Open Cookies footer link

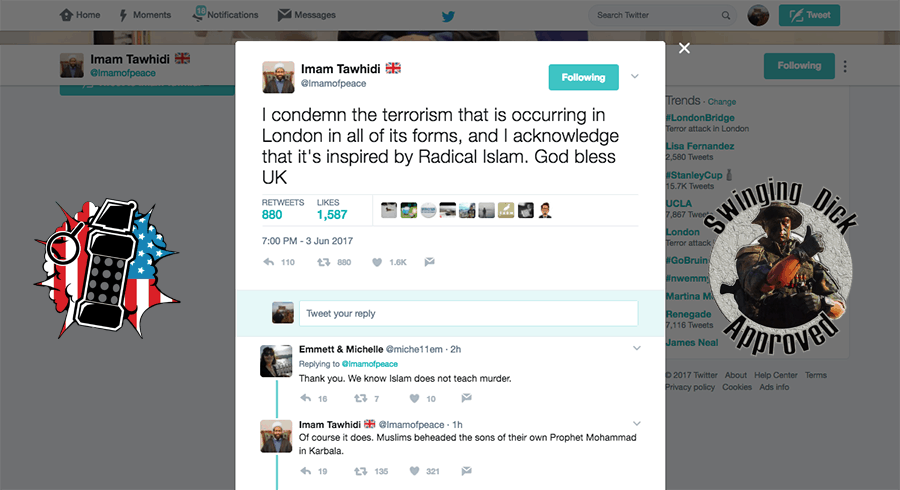[x=737, y=387]
